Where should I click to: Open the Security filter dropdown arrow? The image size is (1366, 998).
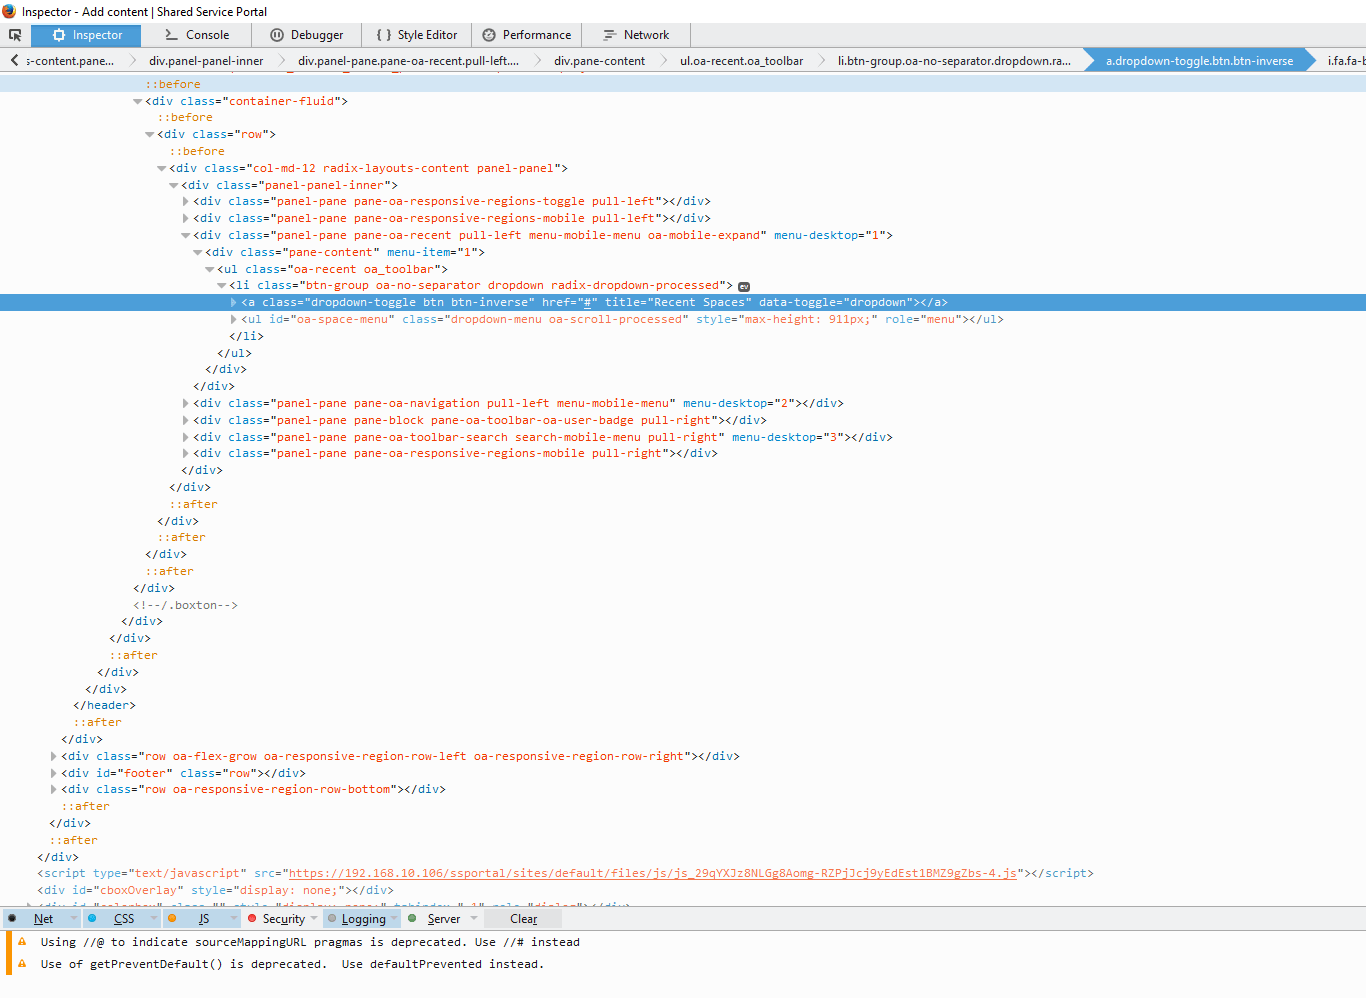coord(314,919)
